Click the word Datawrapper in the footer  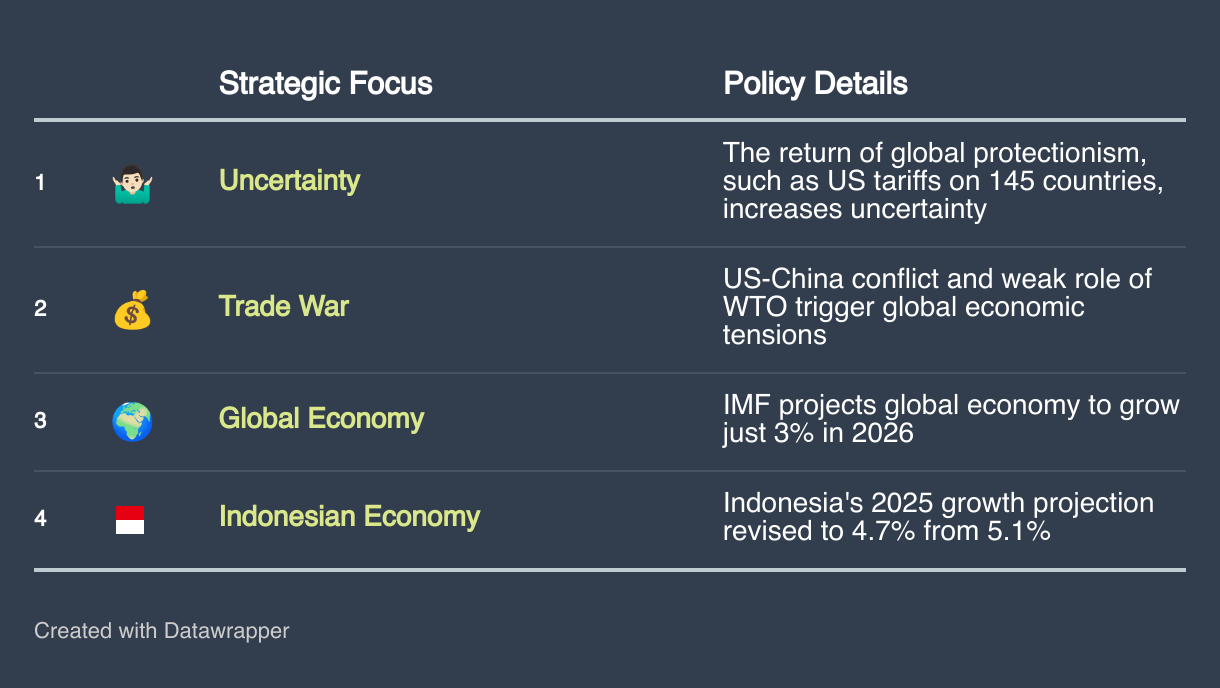tap(227, 631)
